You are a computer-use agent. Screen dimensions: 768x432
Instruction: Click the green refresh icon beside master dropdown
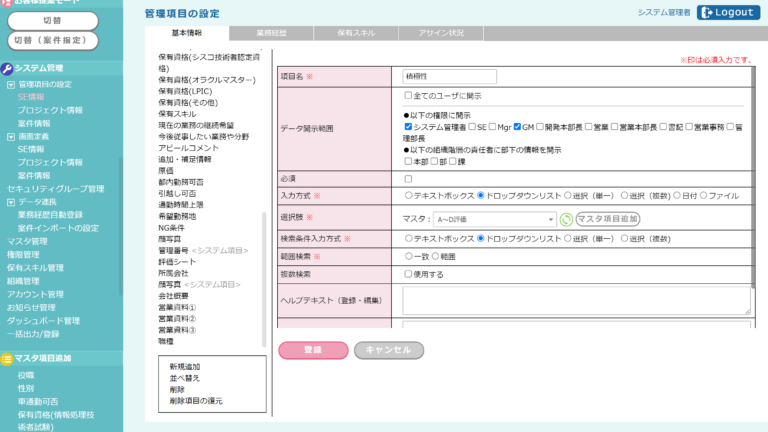pos(566,219)
